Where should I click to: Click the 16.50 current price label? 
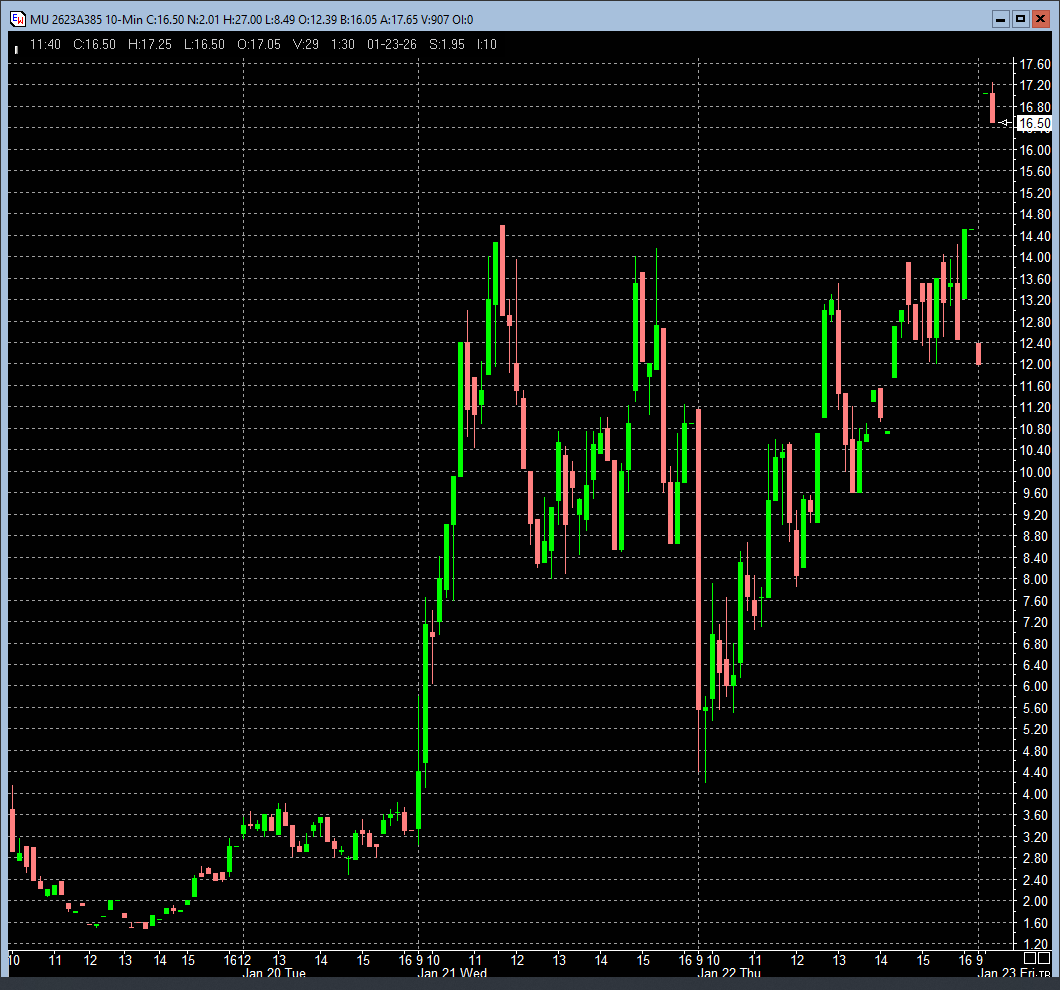(x=1034, y=124)
